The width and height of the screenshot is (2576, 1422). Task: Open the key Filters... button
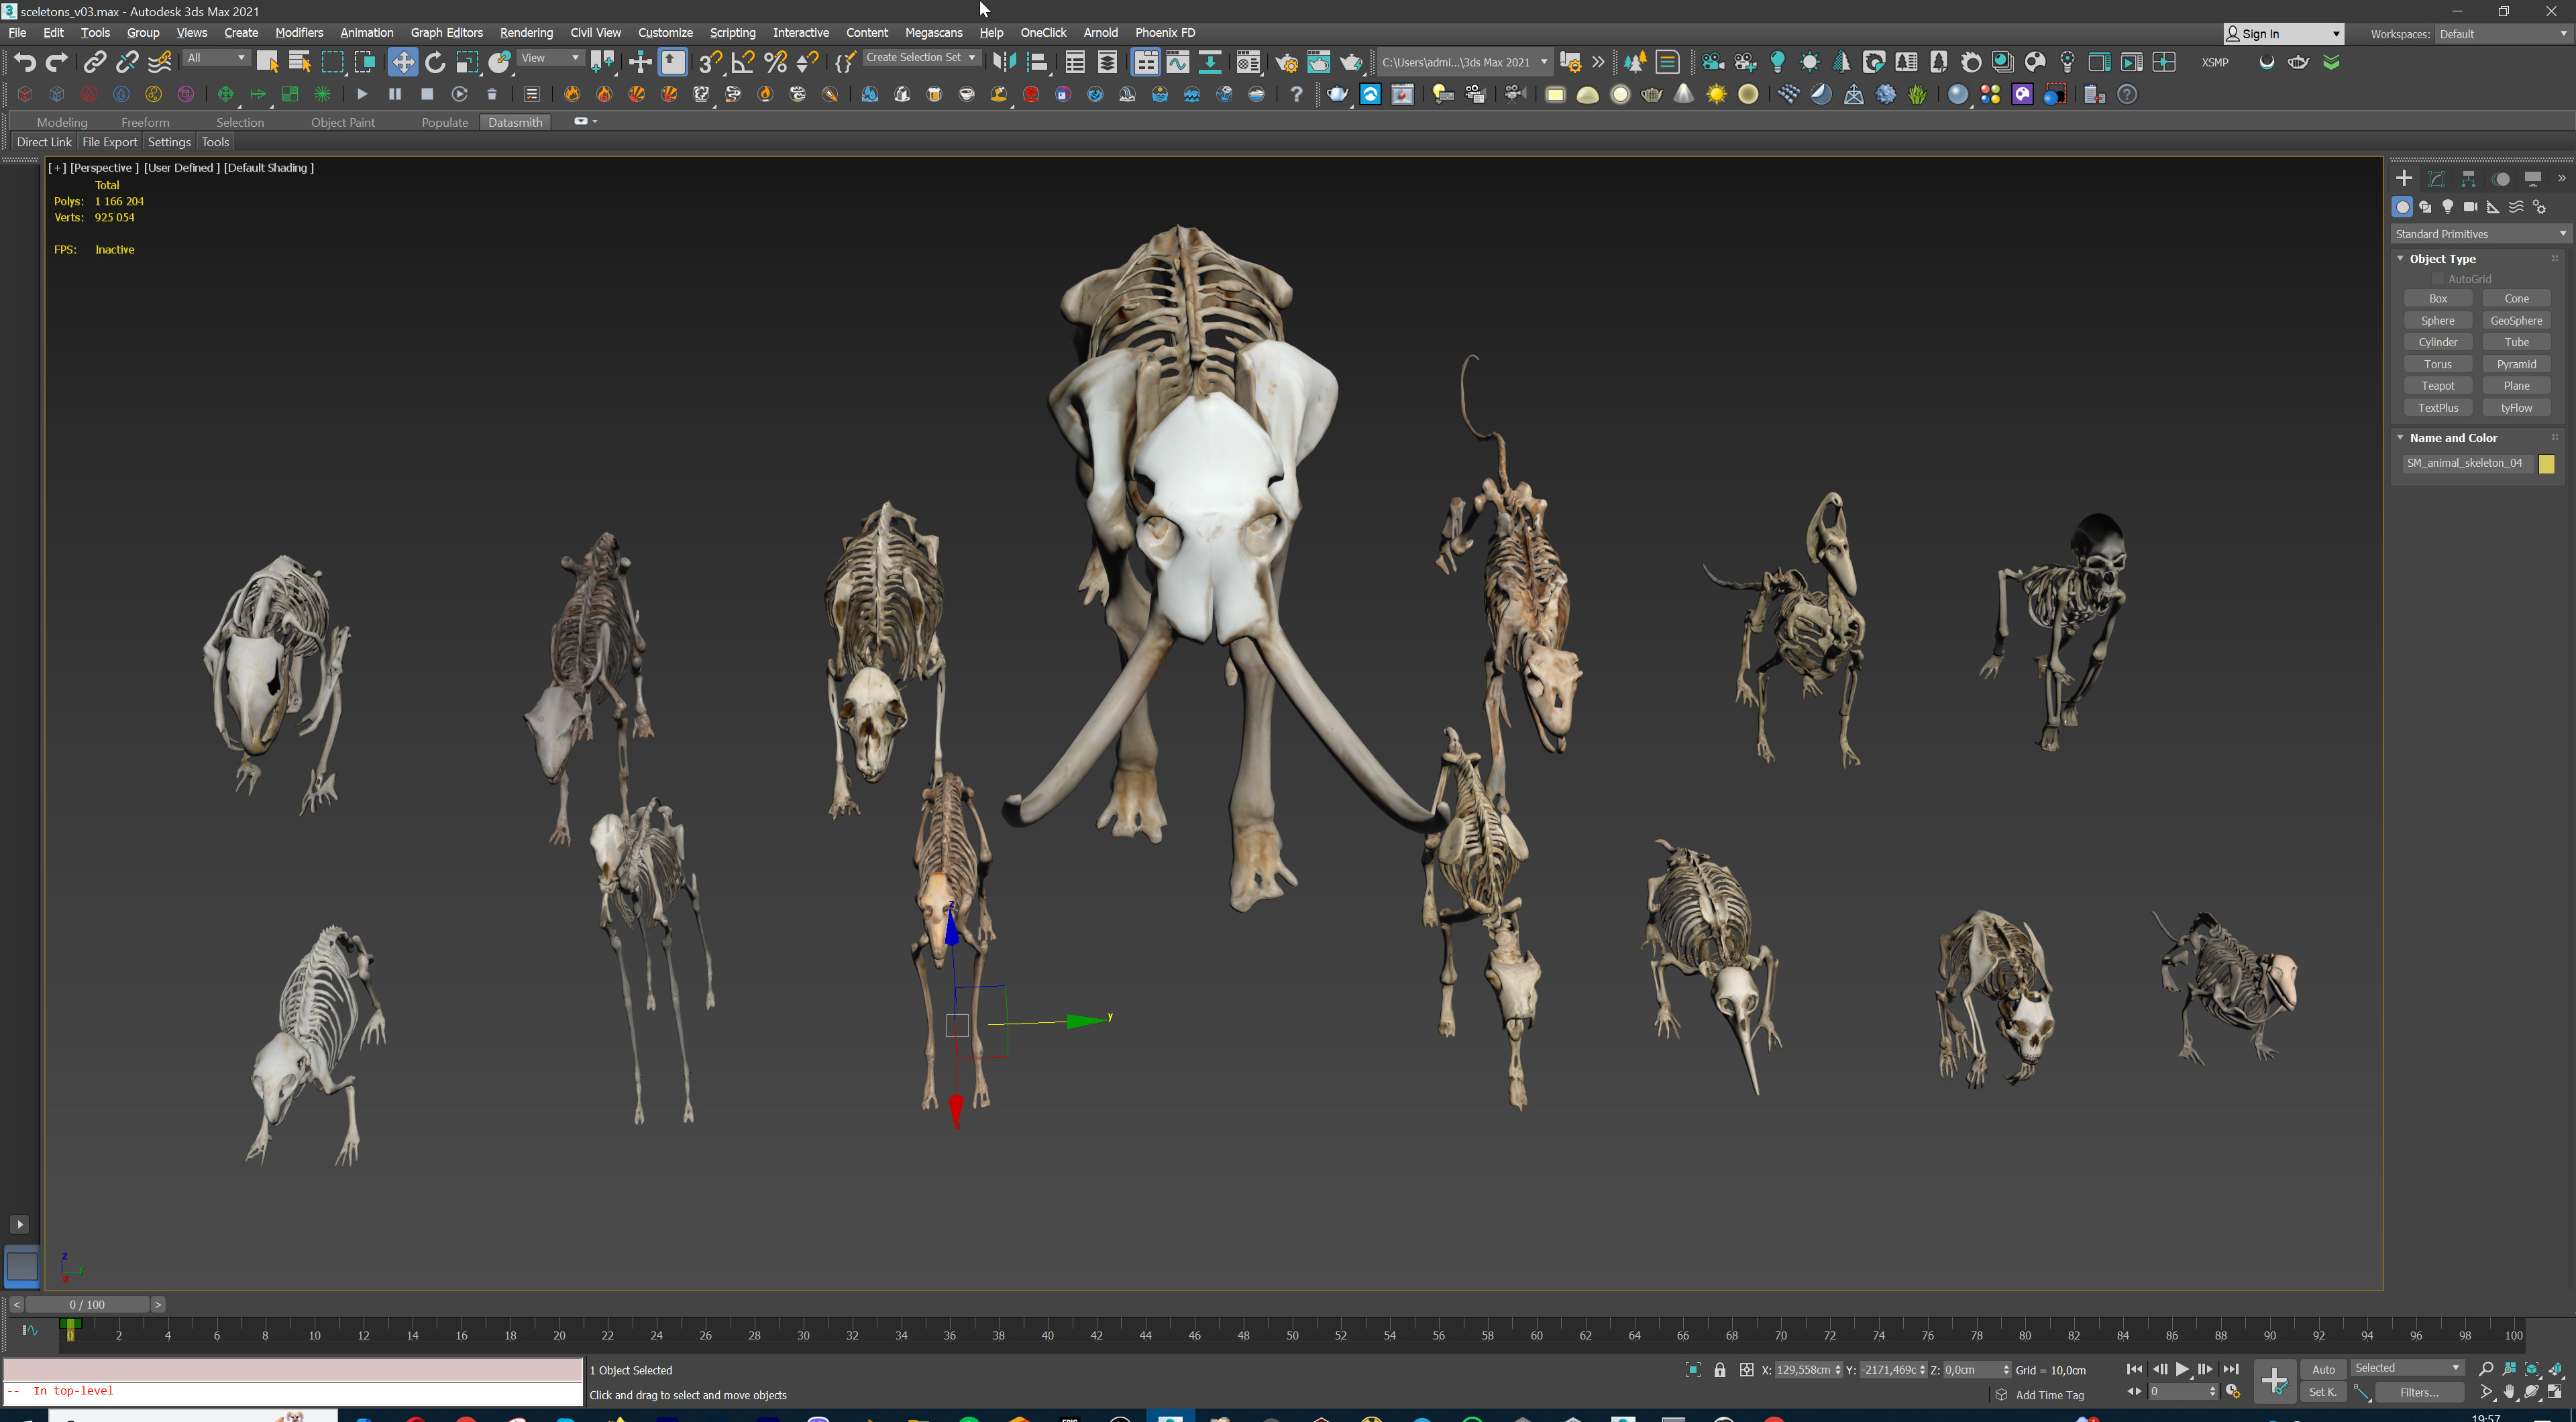pos(2418,1392)
